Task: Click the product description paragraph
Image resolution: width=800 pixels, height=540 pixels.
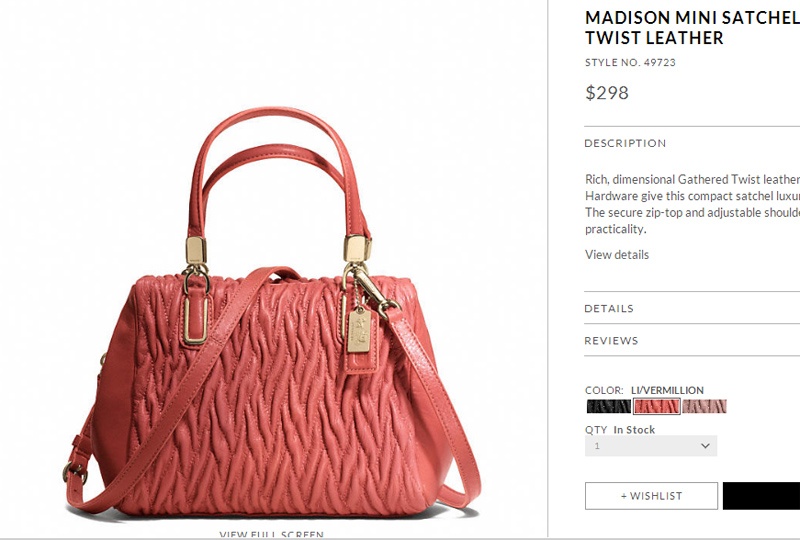Action: (692, 204)
